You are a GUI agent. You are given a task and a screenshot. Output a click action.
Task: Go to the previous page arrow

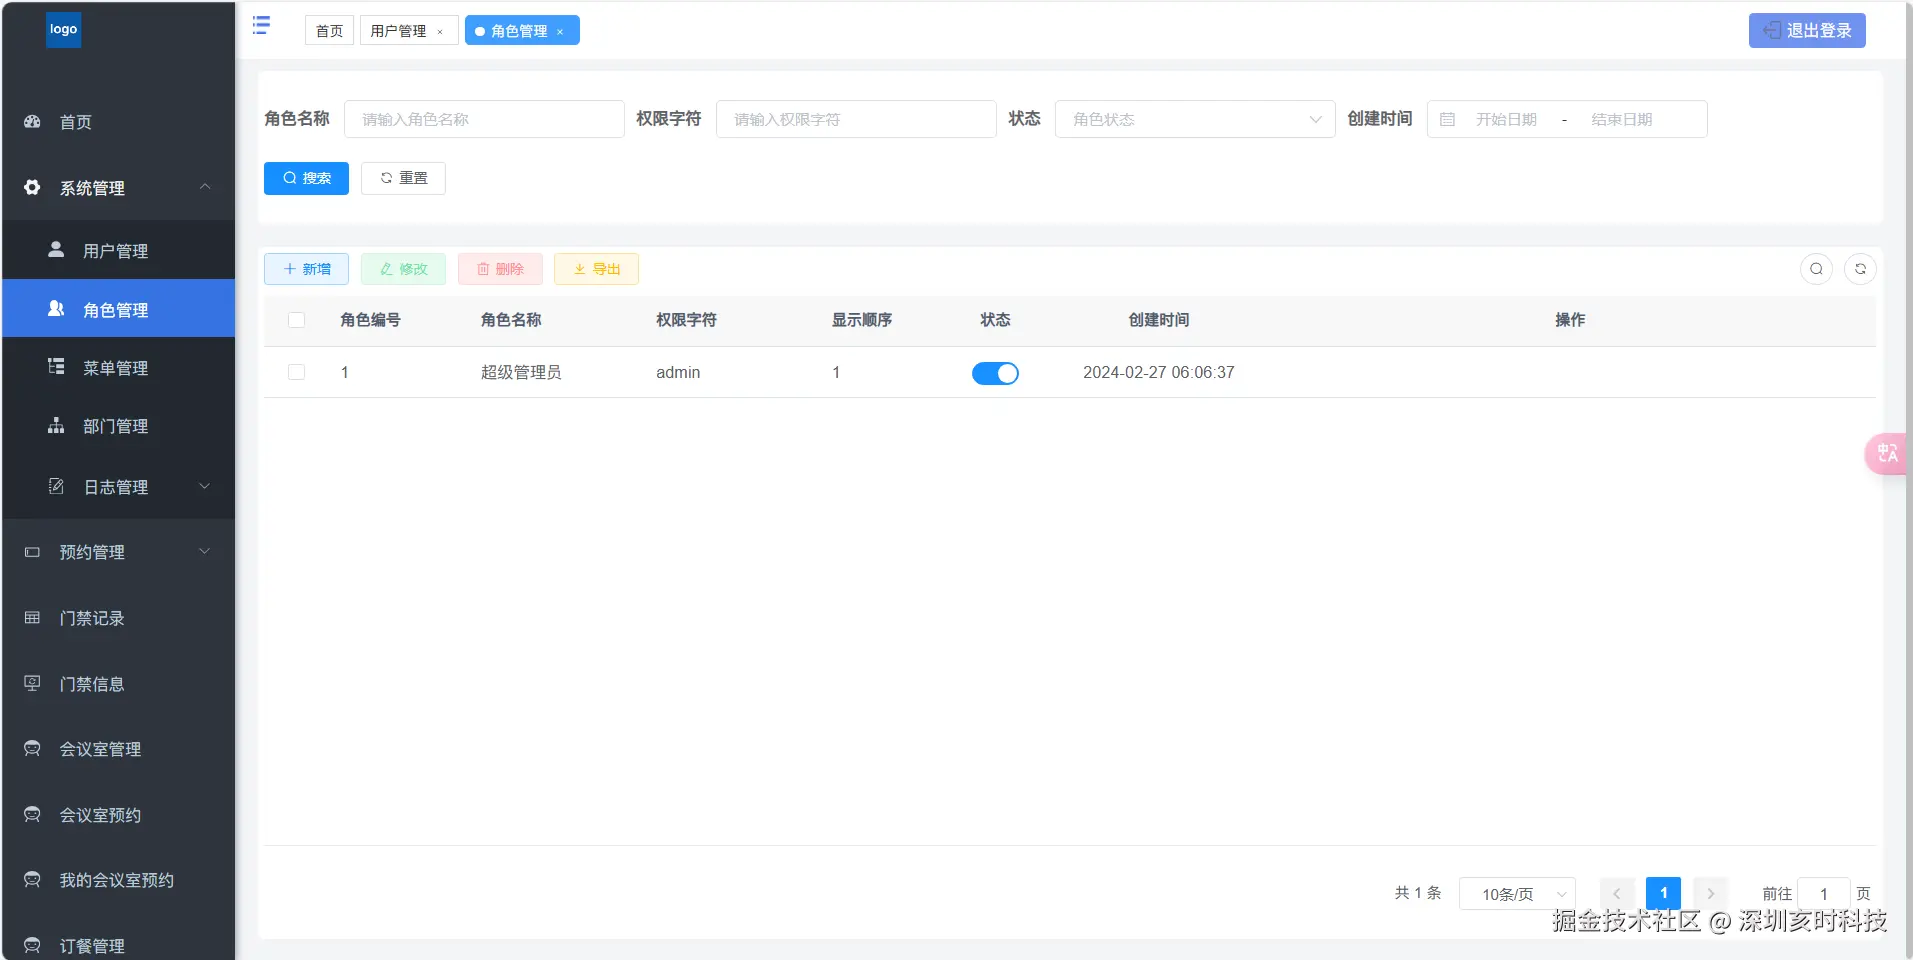pyautogui.click(x=1617, y=894)
